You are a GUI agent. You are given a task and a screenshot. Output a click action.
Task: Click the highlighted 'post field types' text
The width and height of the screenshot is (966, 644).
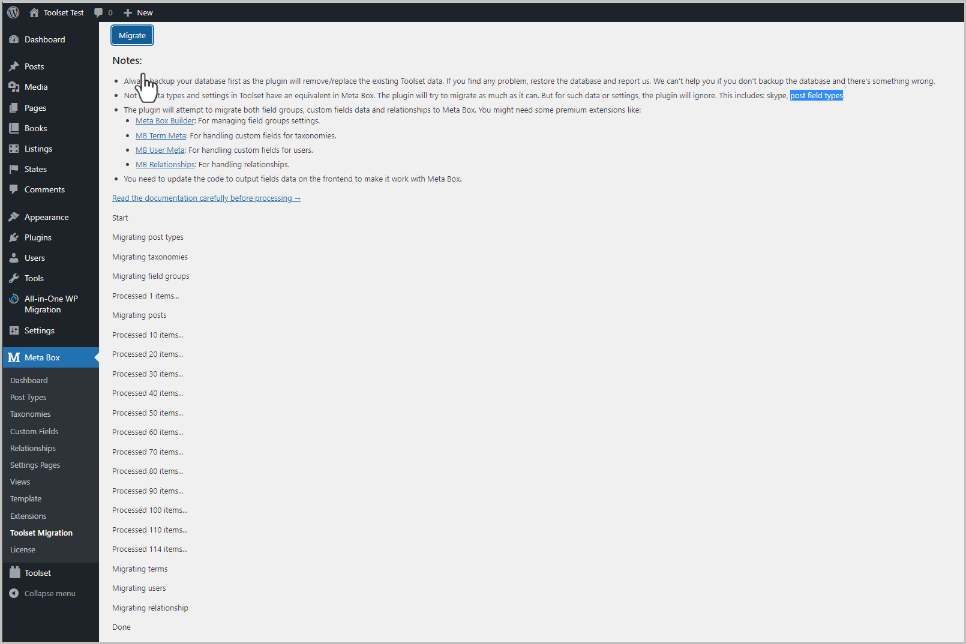pos(816,96)
